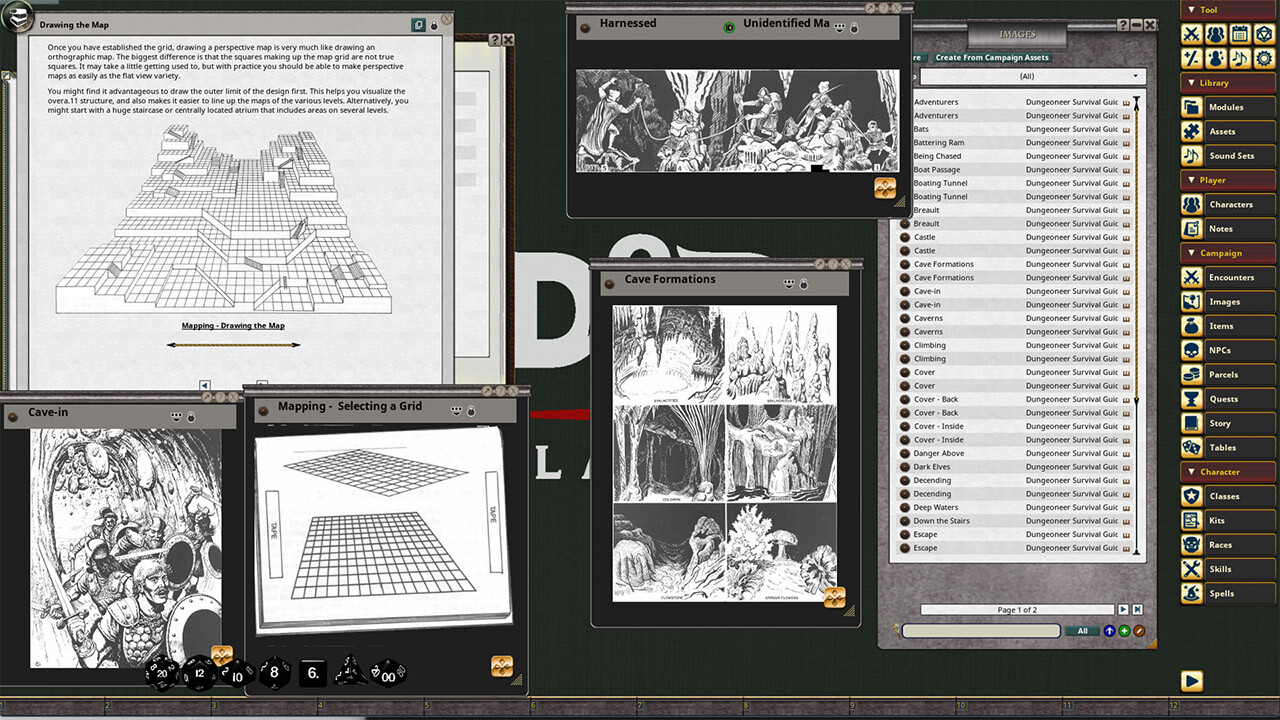Viewport: 1280px width, 720px height.
Task: Click Create From Campaign Assets button
Action: coord(992,58)
